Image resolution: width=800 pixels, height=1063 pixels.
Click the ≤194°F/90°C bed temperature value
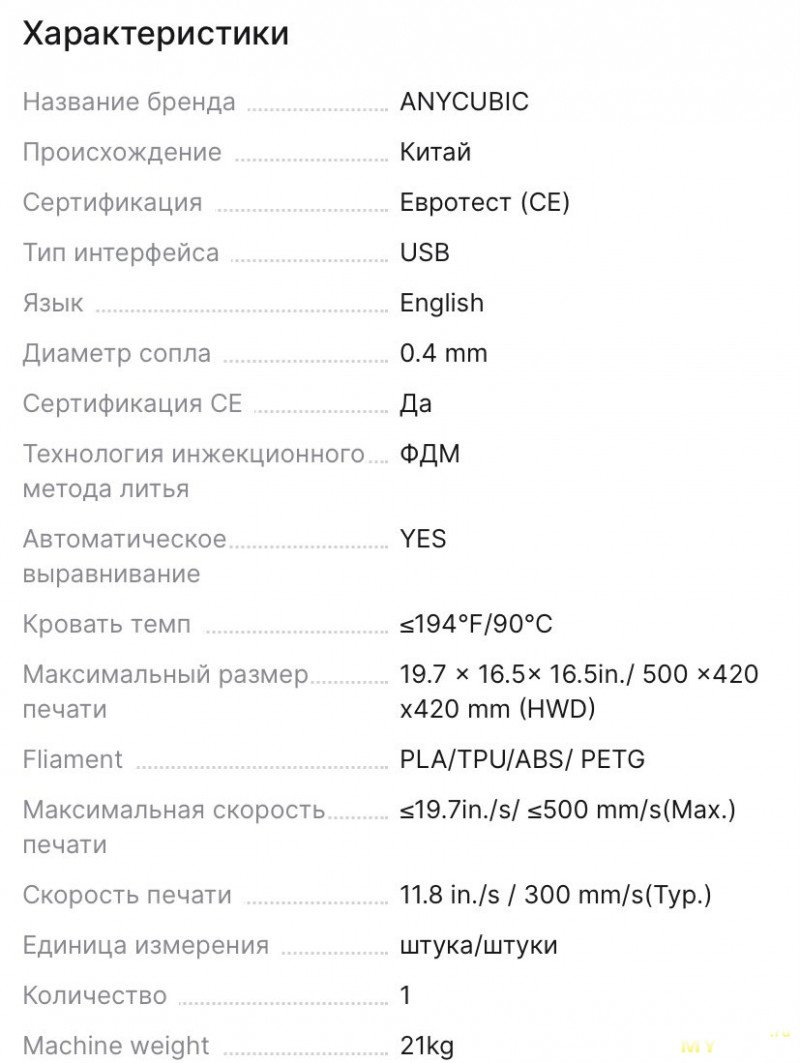point(475,624)
